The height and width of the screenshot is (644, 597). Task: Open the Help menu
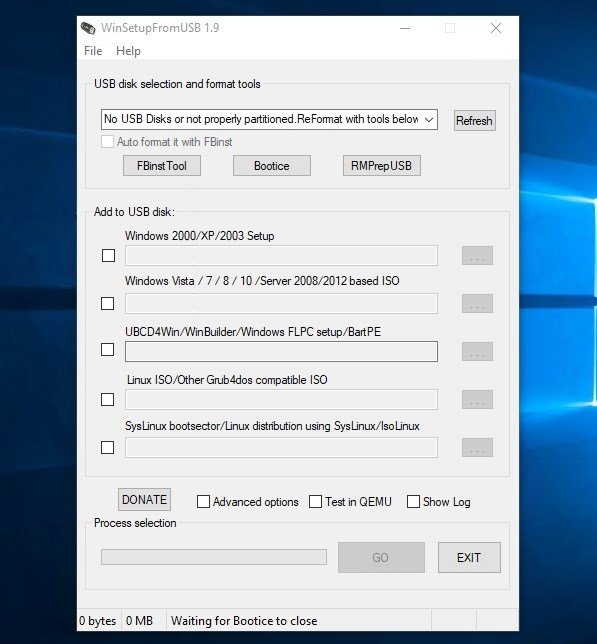[x=128, y=51]
